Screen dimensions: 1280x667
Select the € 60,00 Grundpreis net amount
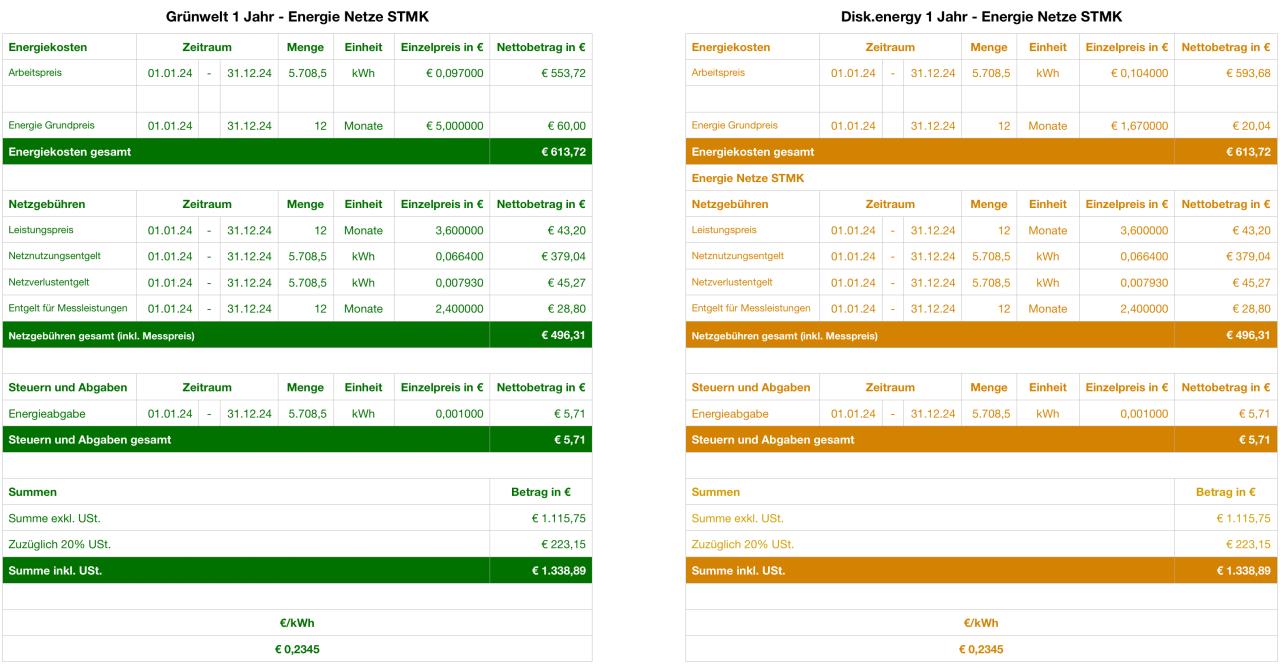click(x=541, y=125)
